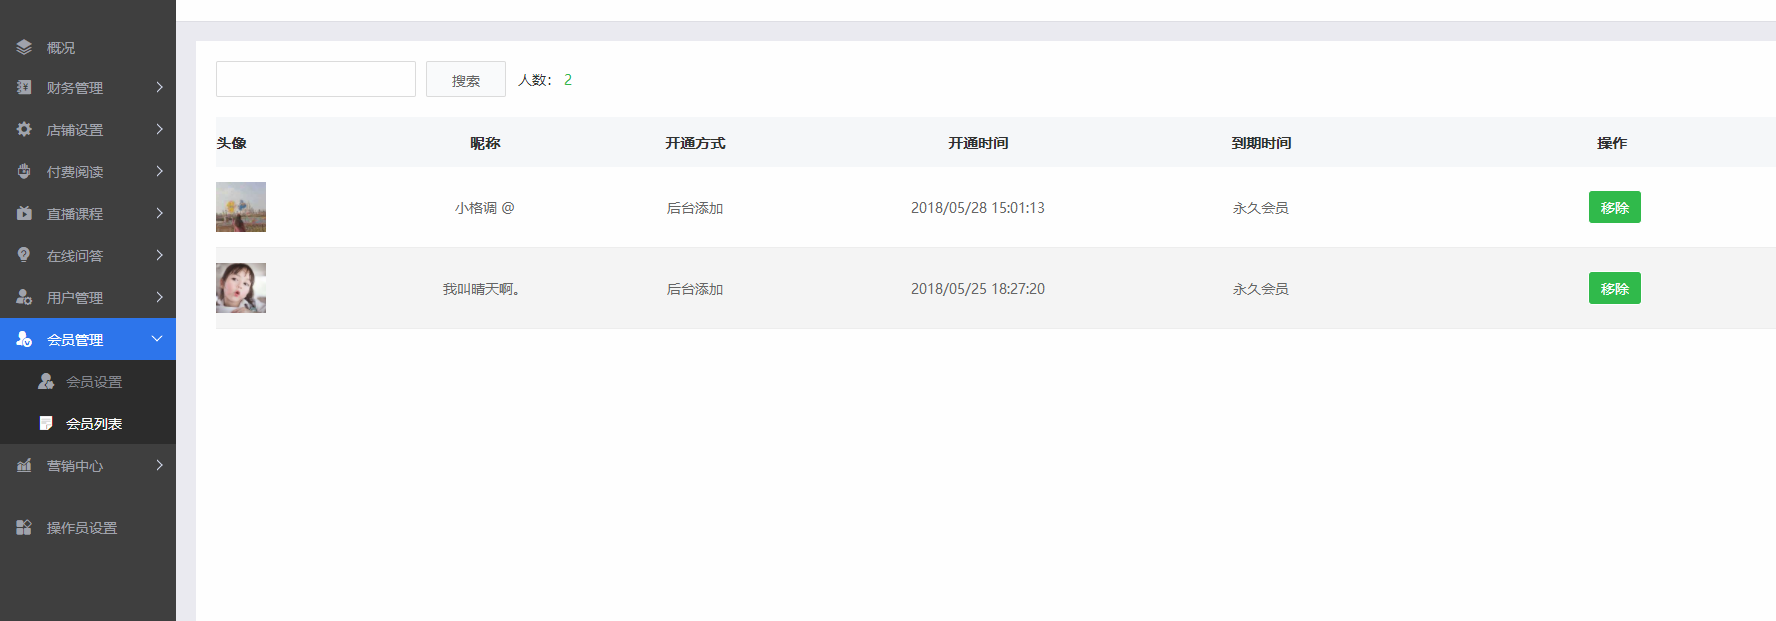The width and height of the screenshot is (1776, 621).
Task: Click the 昵称 column header
Action: pos(485,143)
